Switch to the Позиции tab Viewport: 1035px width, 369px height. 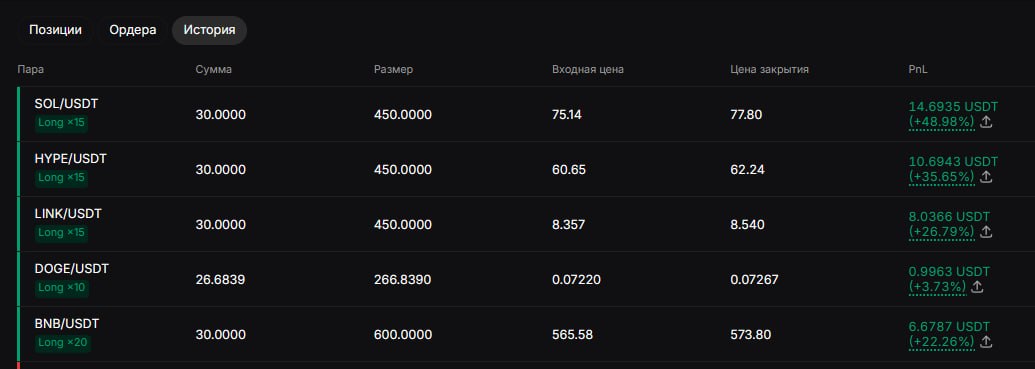point(55,30)
